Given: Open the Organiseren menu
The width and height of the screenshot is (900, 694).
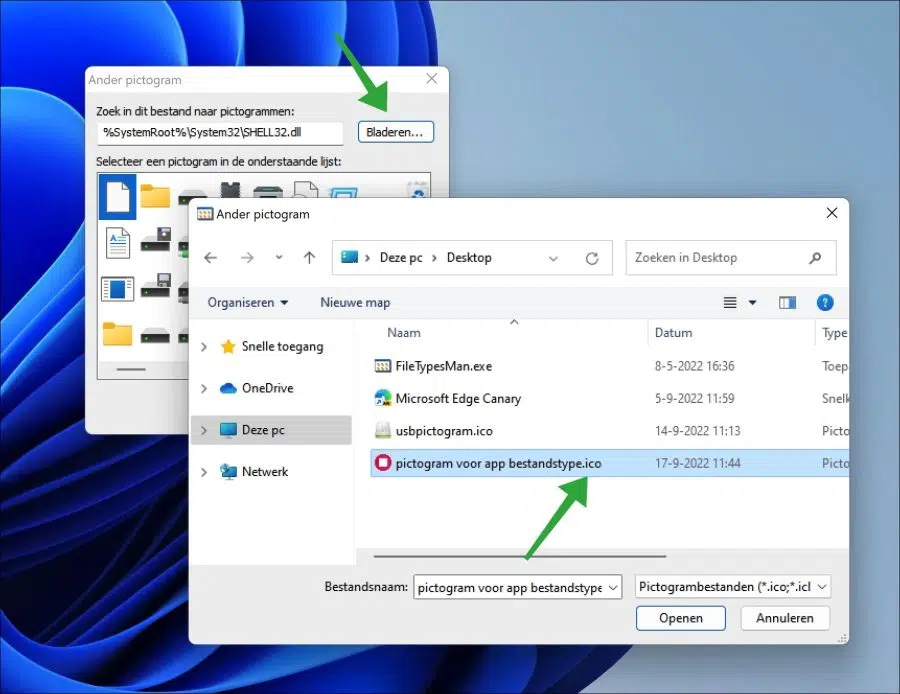Looking at the screenshot, I should pyautogui.click(x=247, y=303).
